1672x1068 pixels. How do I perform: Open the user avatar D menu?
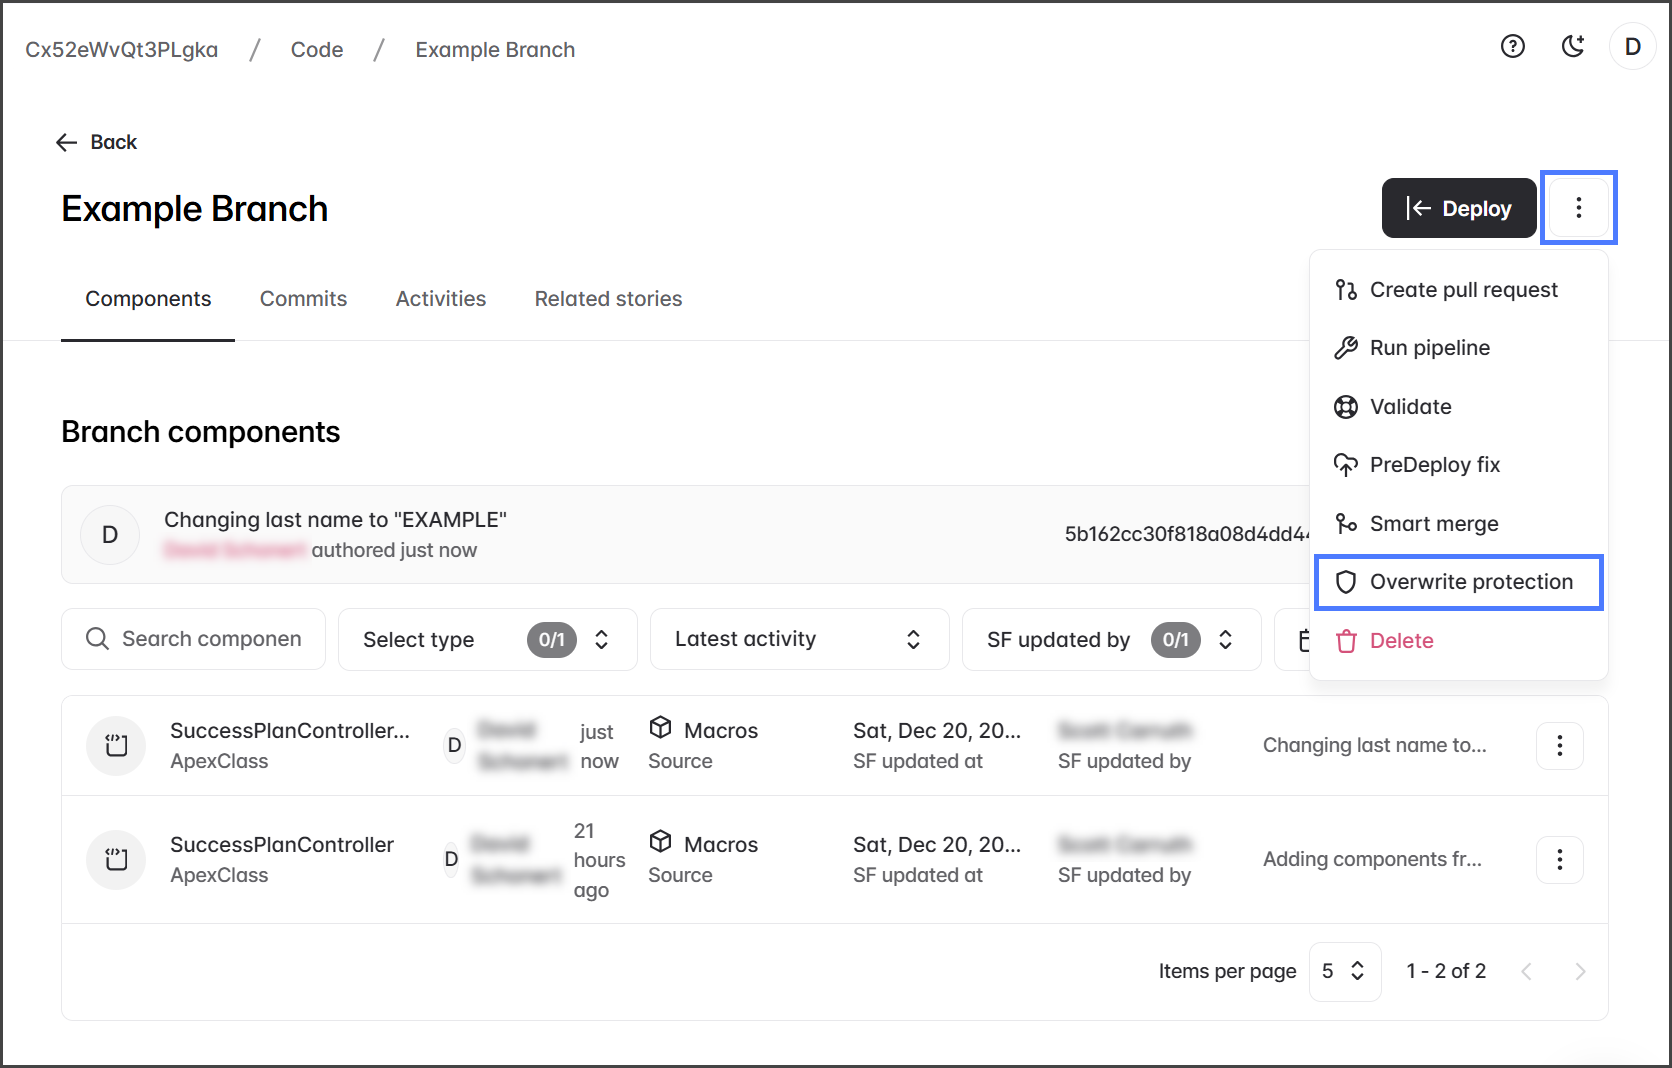click(x=1632, y=47)
